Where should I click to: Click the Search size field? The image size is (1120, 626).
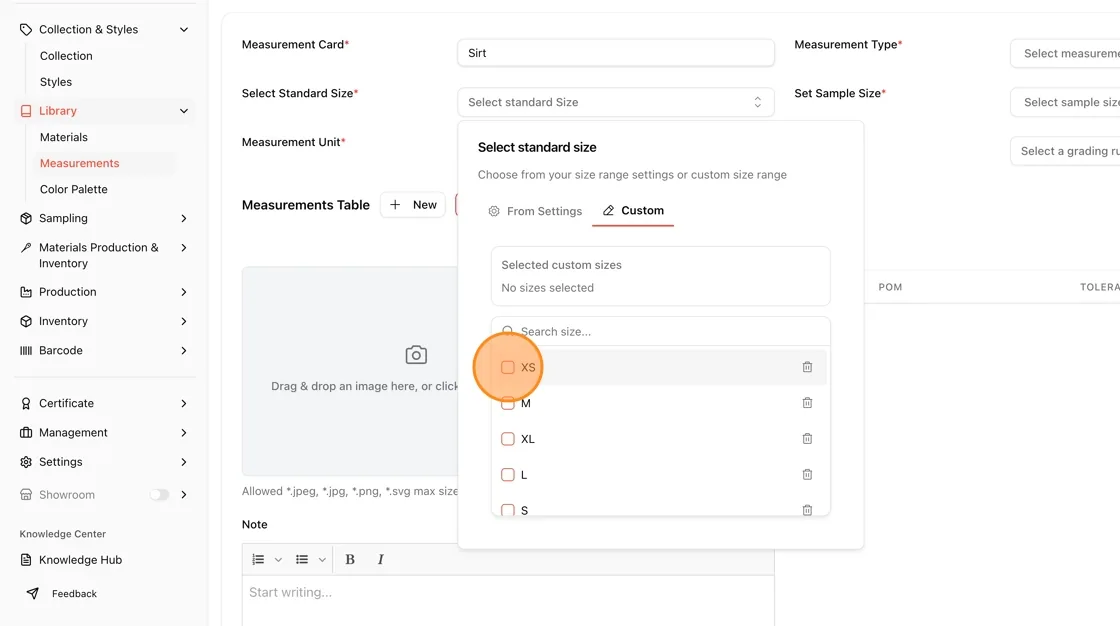pyautogui.click(x=661, y=332)
